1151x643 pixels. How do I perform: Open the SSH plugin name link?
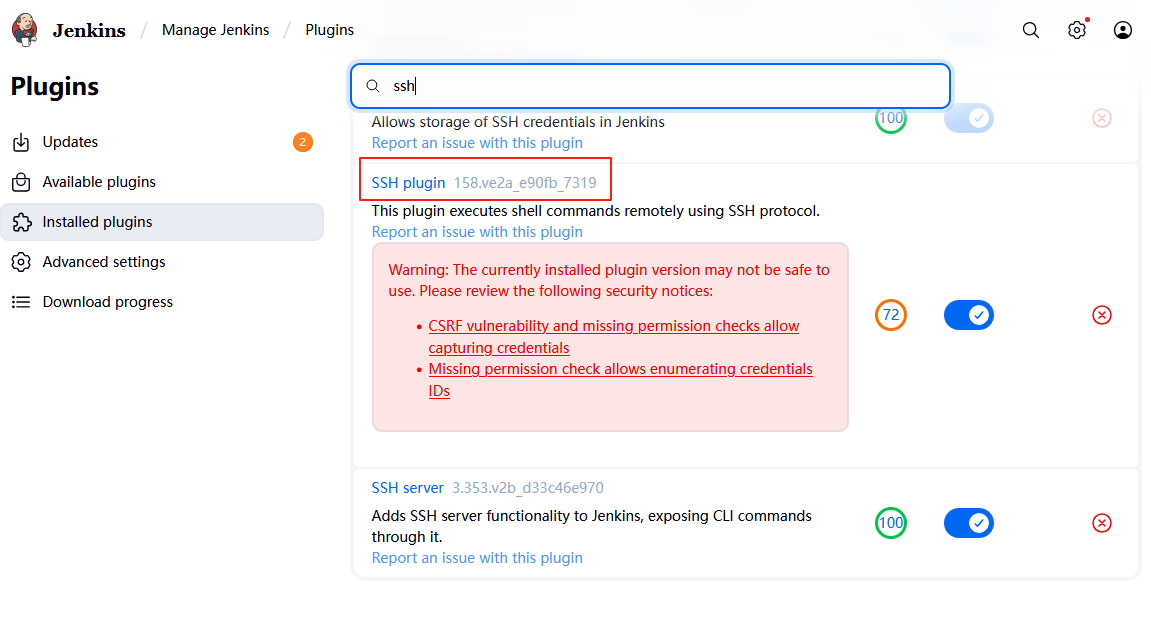tap(408, 183)
